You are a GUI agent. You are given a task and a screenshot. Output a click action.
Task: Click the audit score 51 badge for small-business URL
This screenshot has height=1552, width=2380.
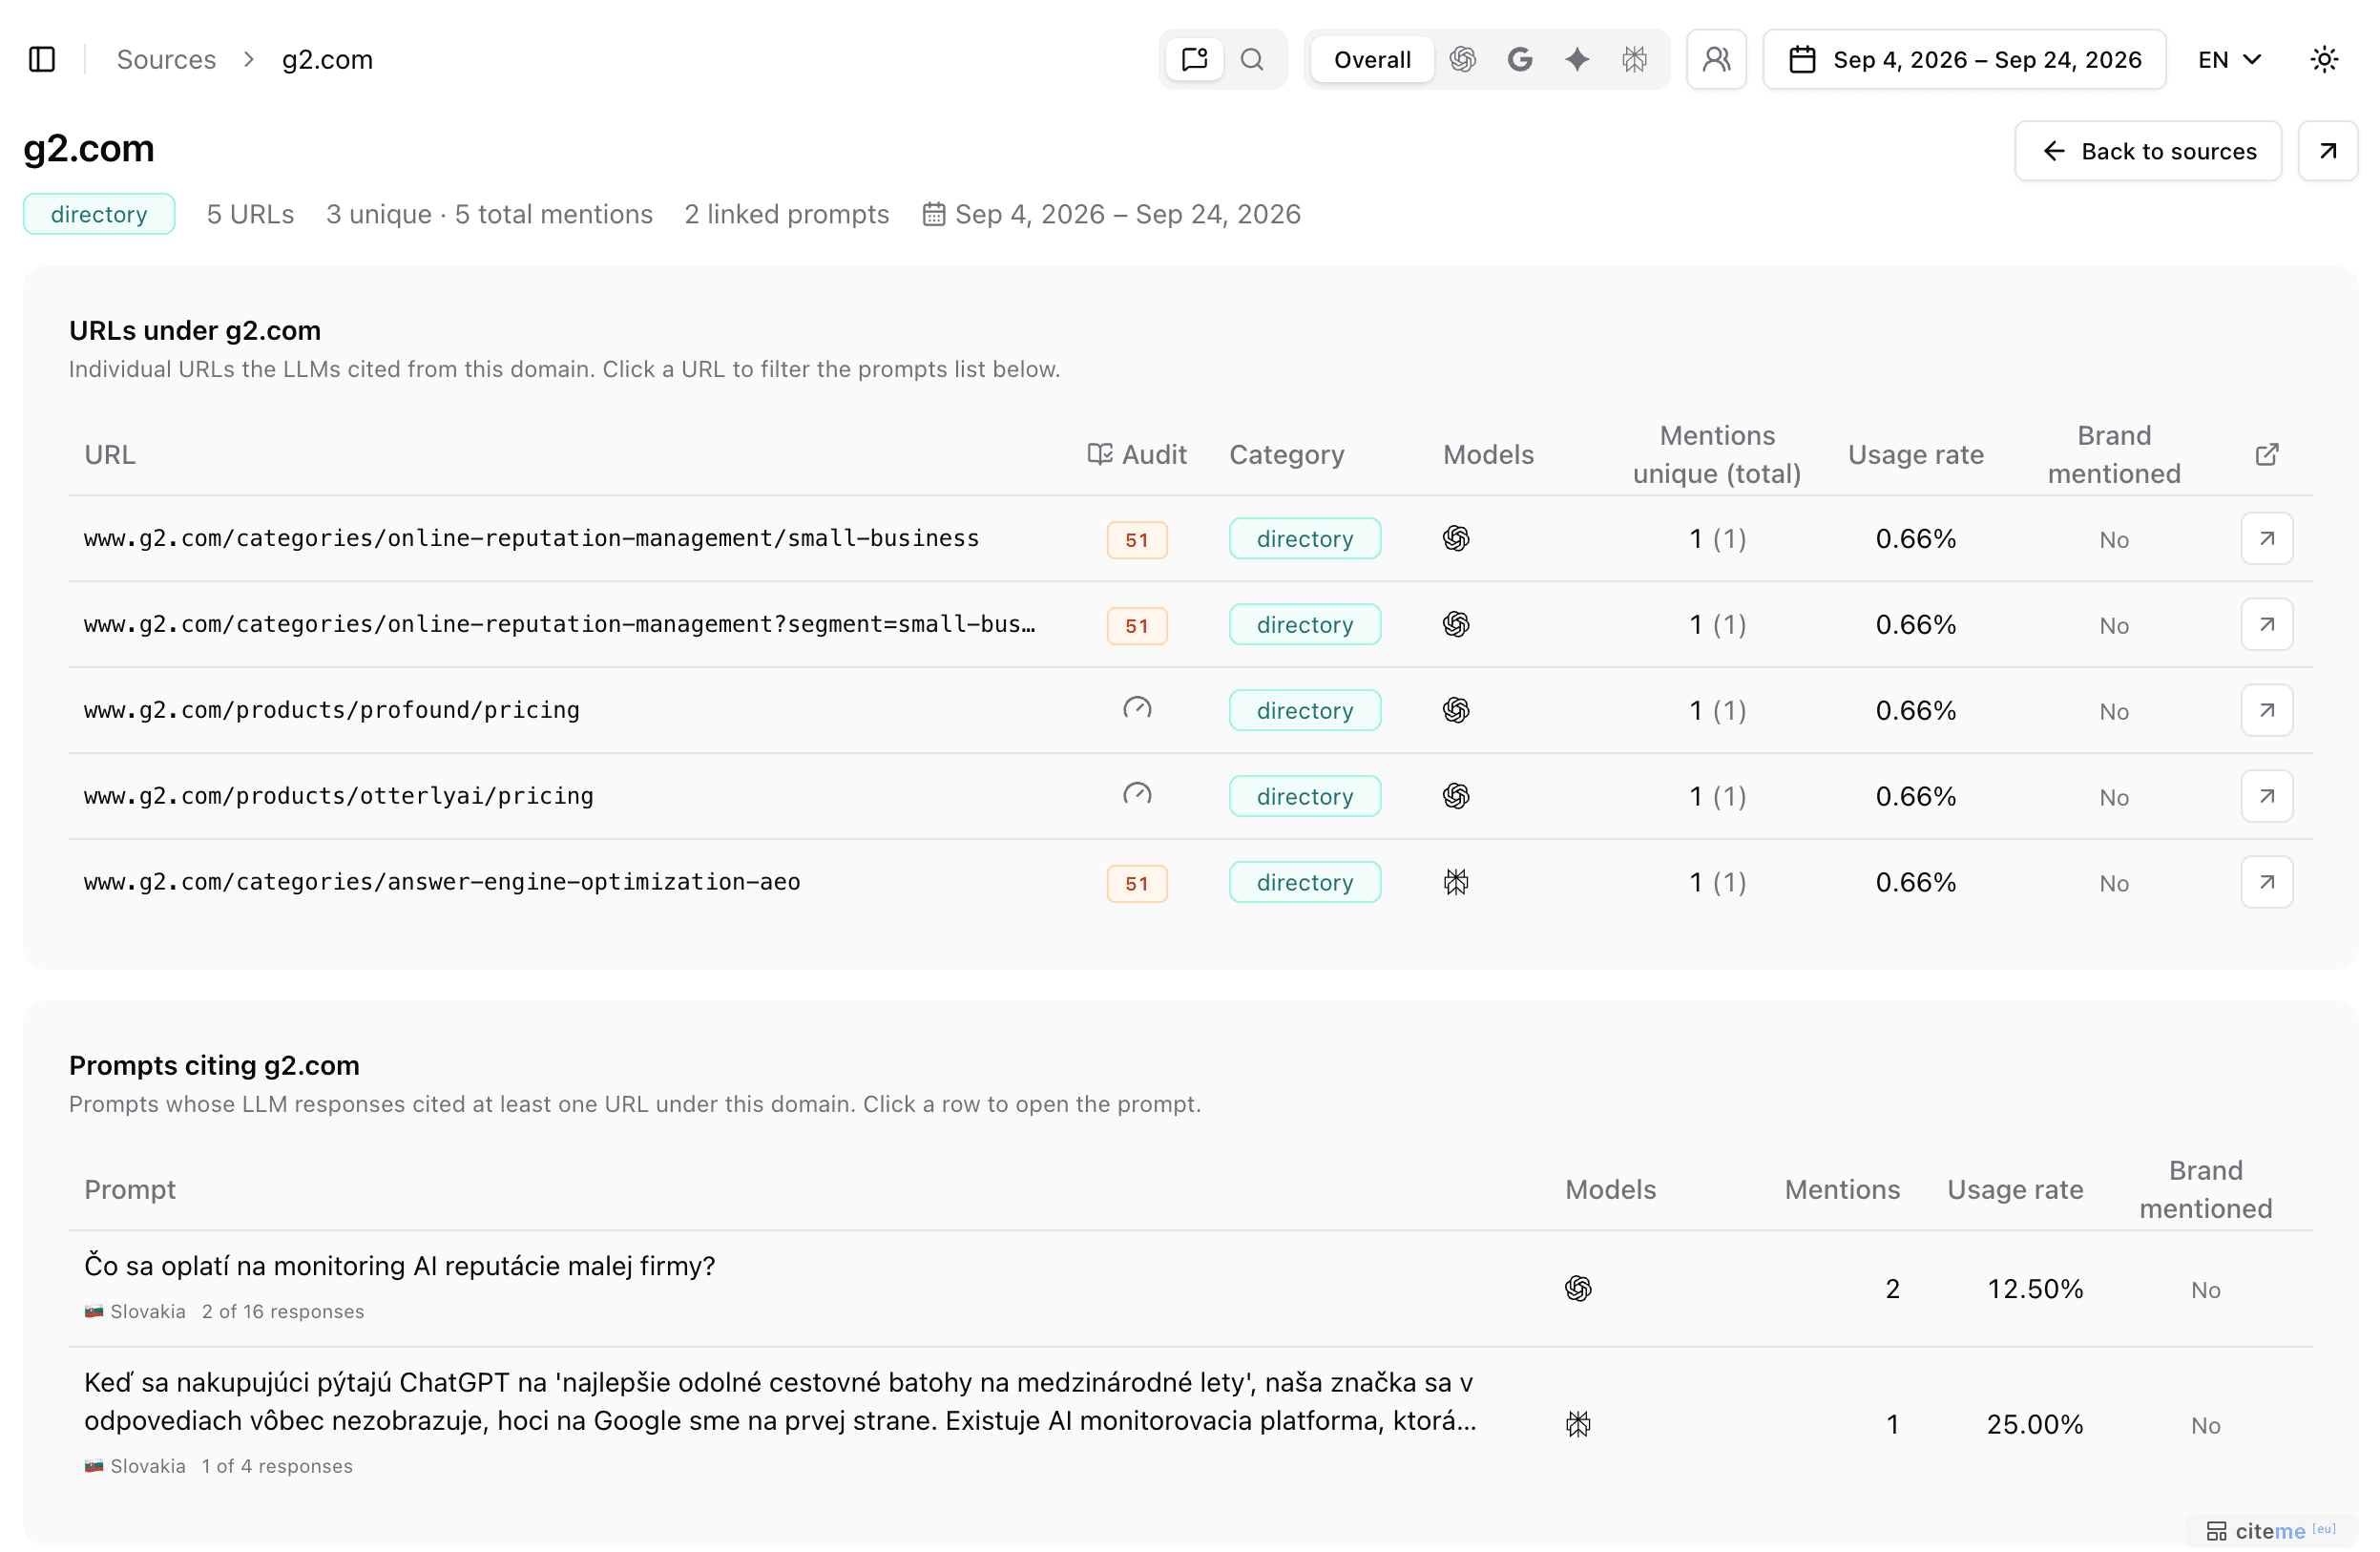click(x=1137, y=540)
